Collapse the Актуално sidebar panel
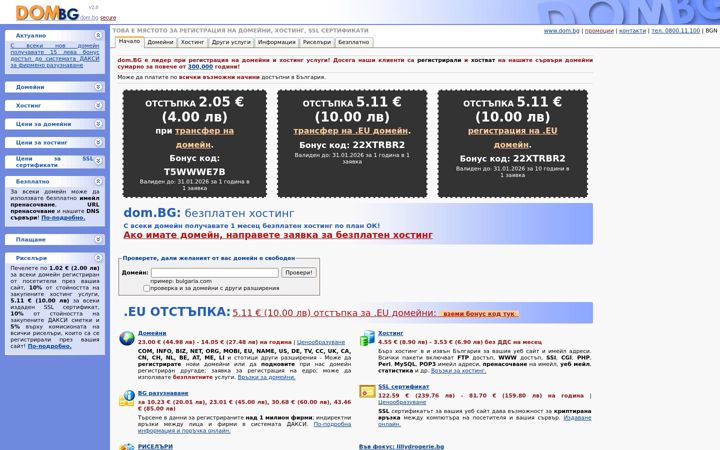The image size is (720, 450). (98, 35)
